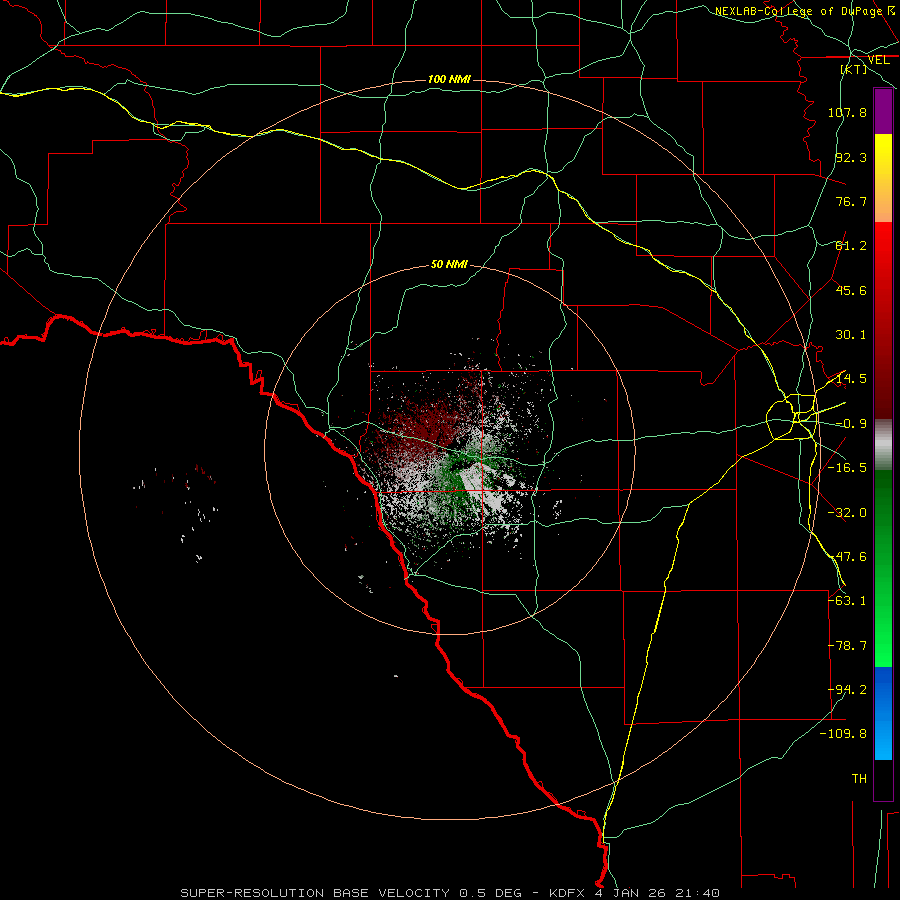Click the VEL legend title

click(878, 60)
